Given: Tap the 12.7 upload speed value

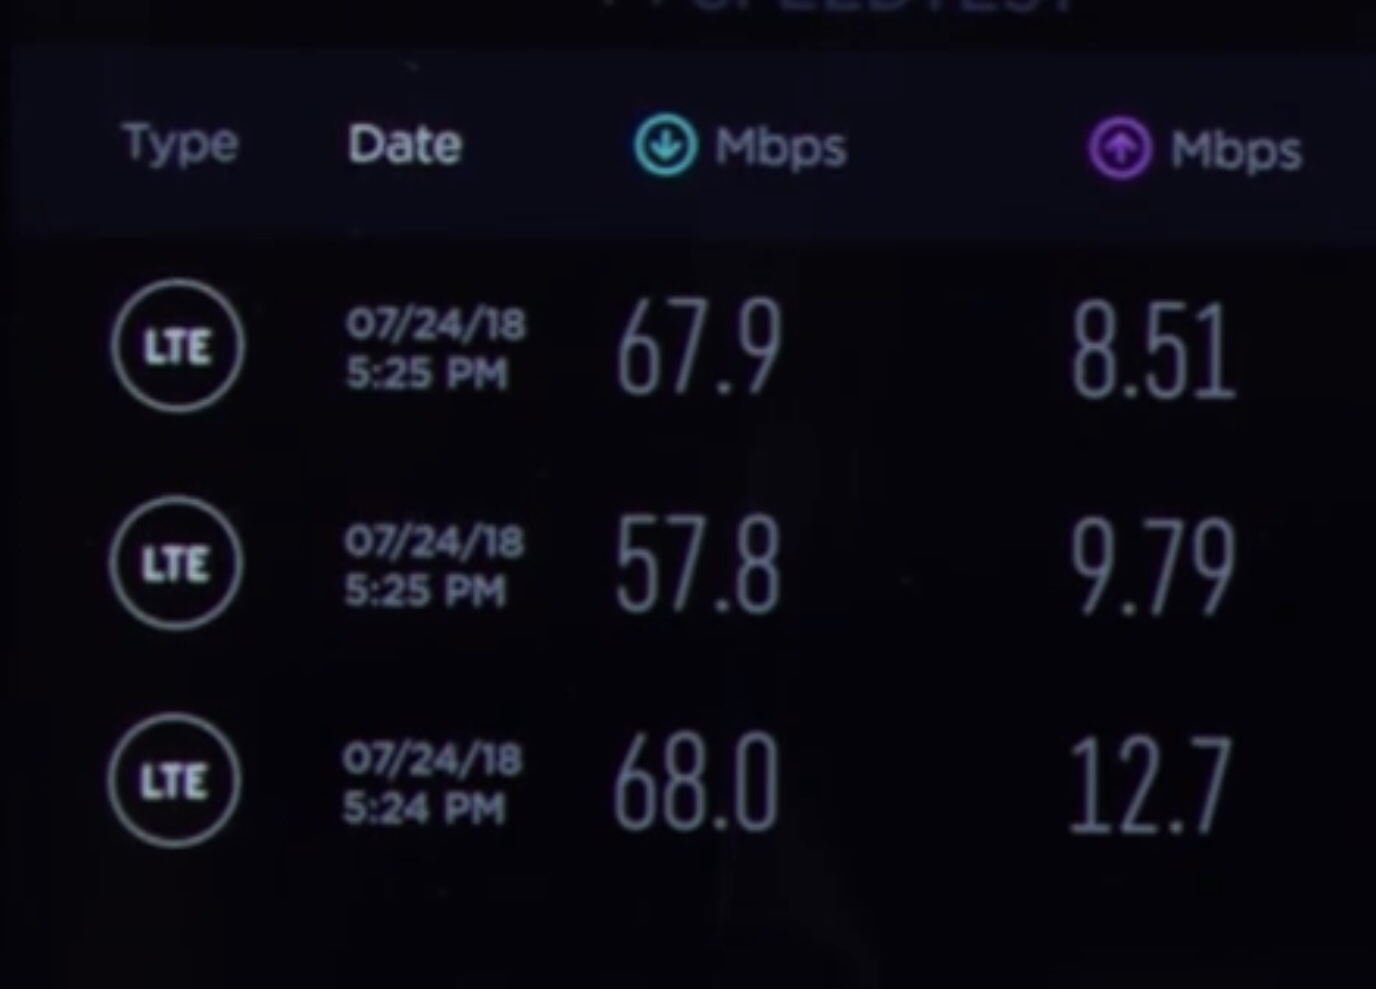Looking at the screenshot, I should 1150,786.
